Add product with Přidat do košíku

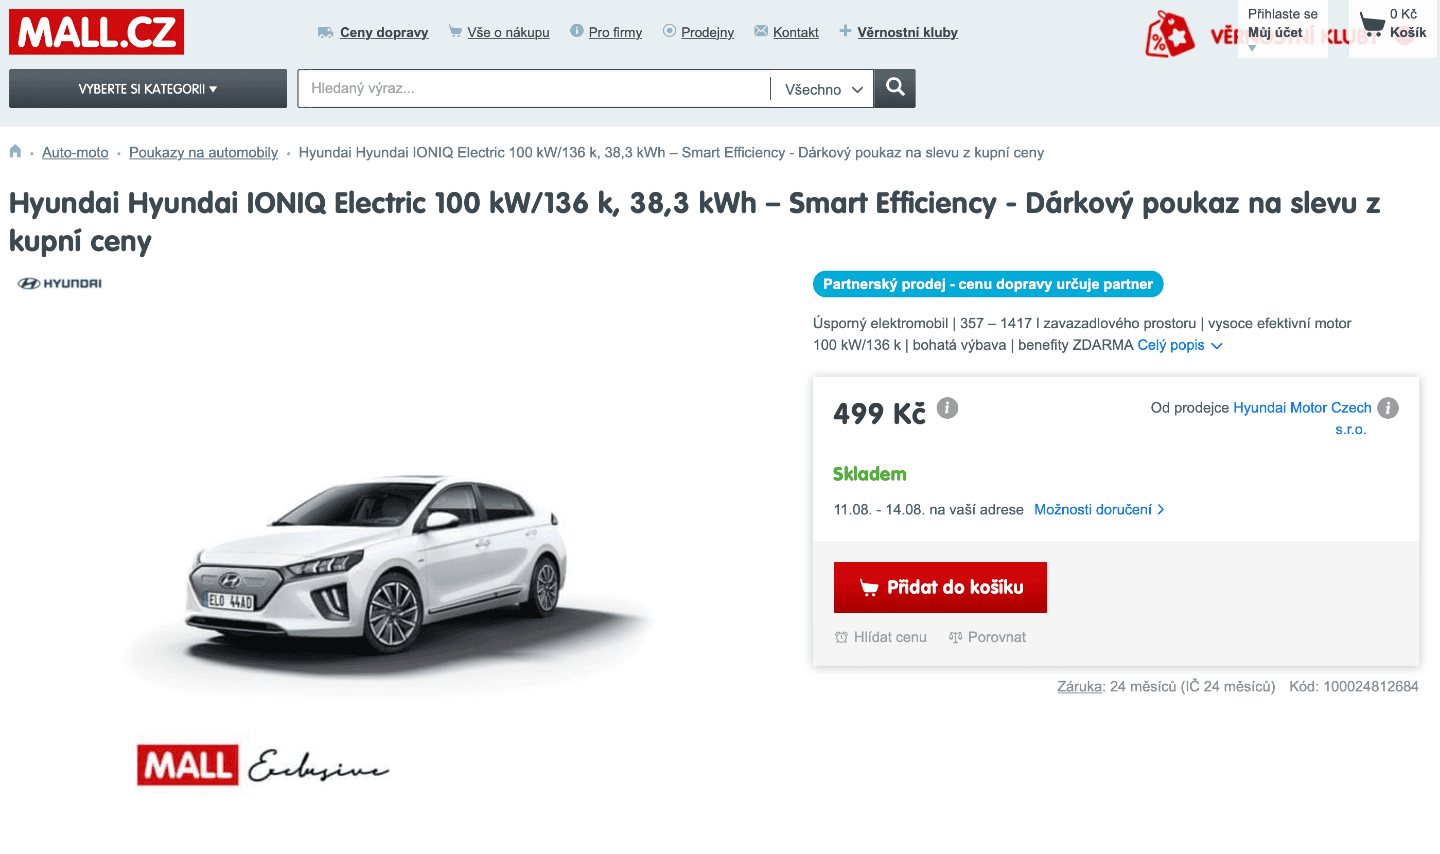(940, 587)
